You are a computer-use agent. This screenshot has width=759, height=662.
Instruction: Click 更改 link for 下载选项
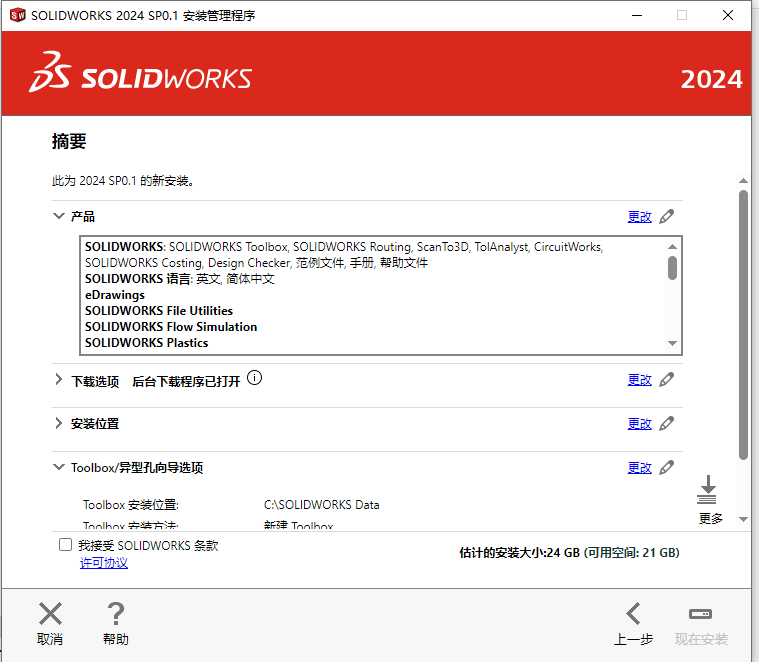point(639,380)
